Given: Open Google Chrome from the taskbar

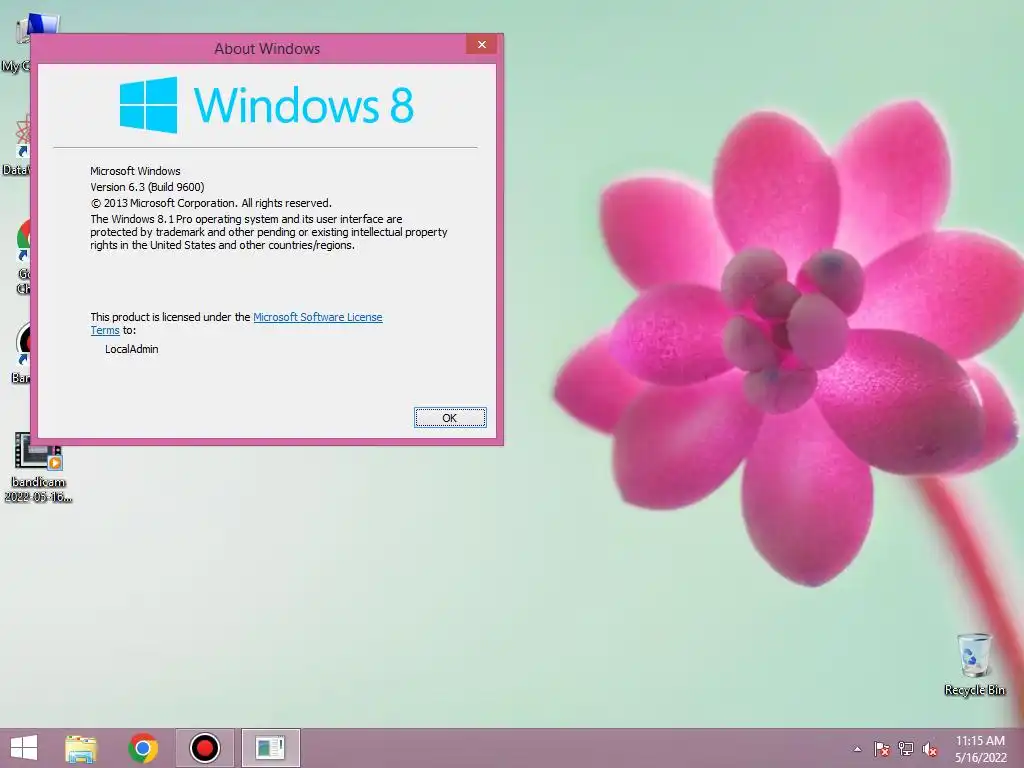Looking at the screenshot, I should pyautogui.click(x=143, y=748).
